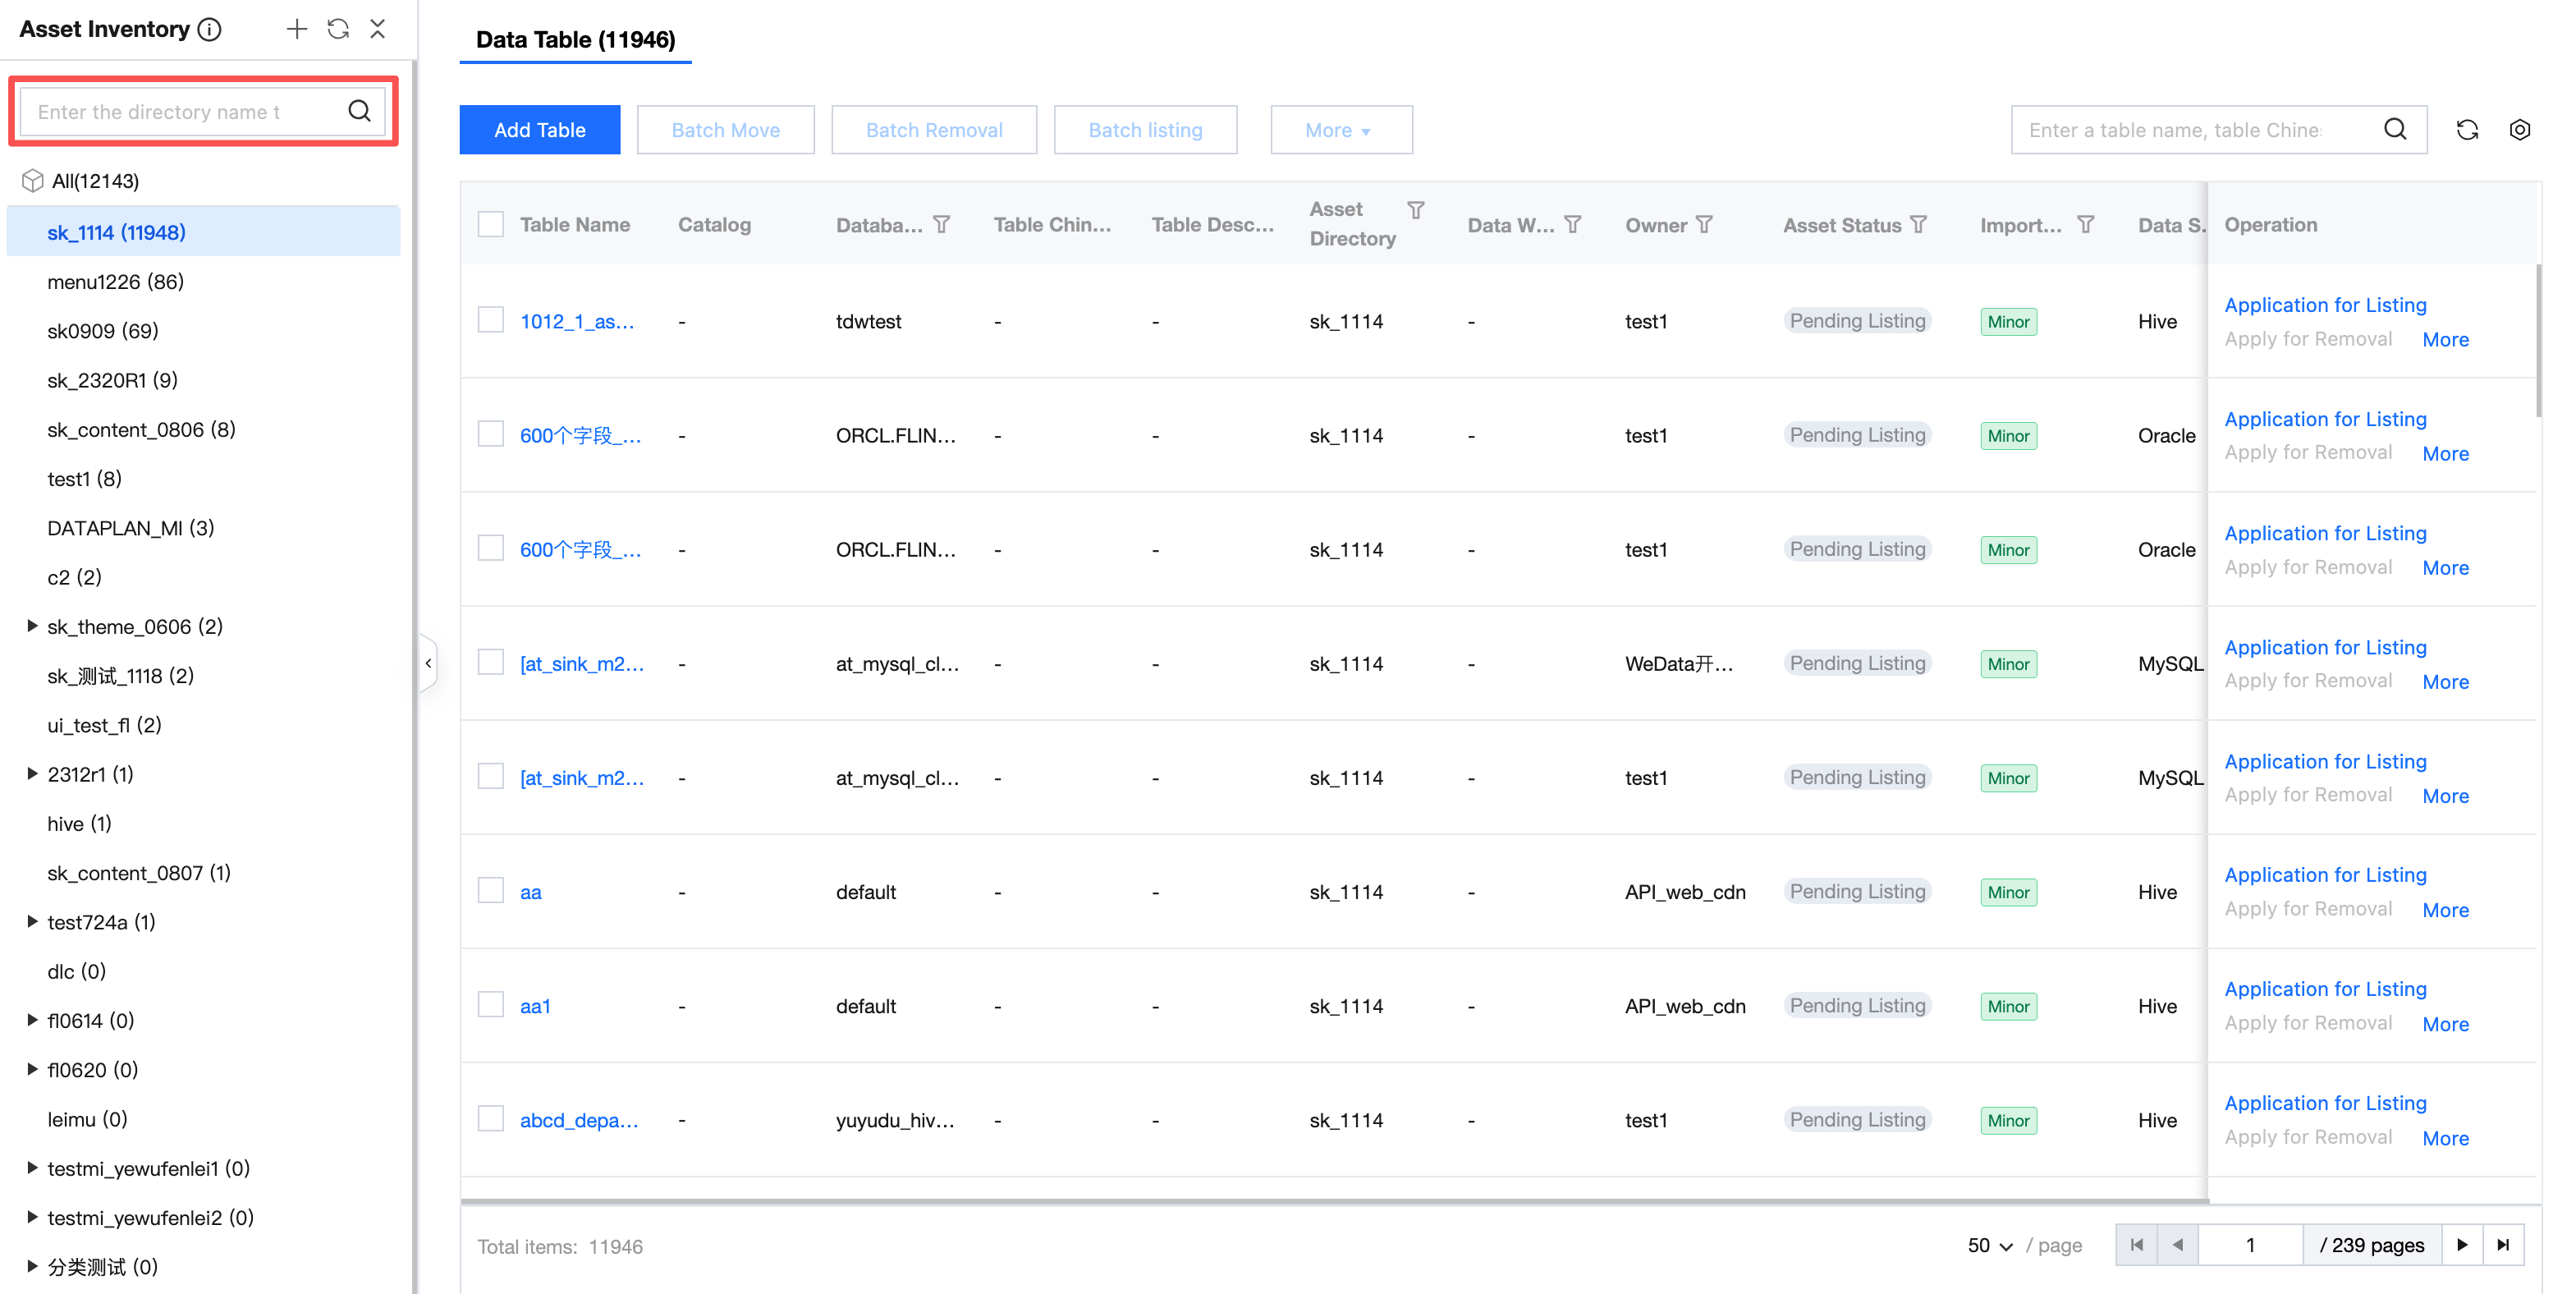Screen dimensions: 2576x1294
Task: Refresh the data table list
Action: [x=2467, y=130]
